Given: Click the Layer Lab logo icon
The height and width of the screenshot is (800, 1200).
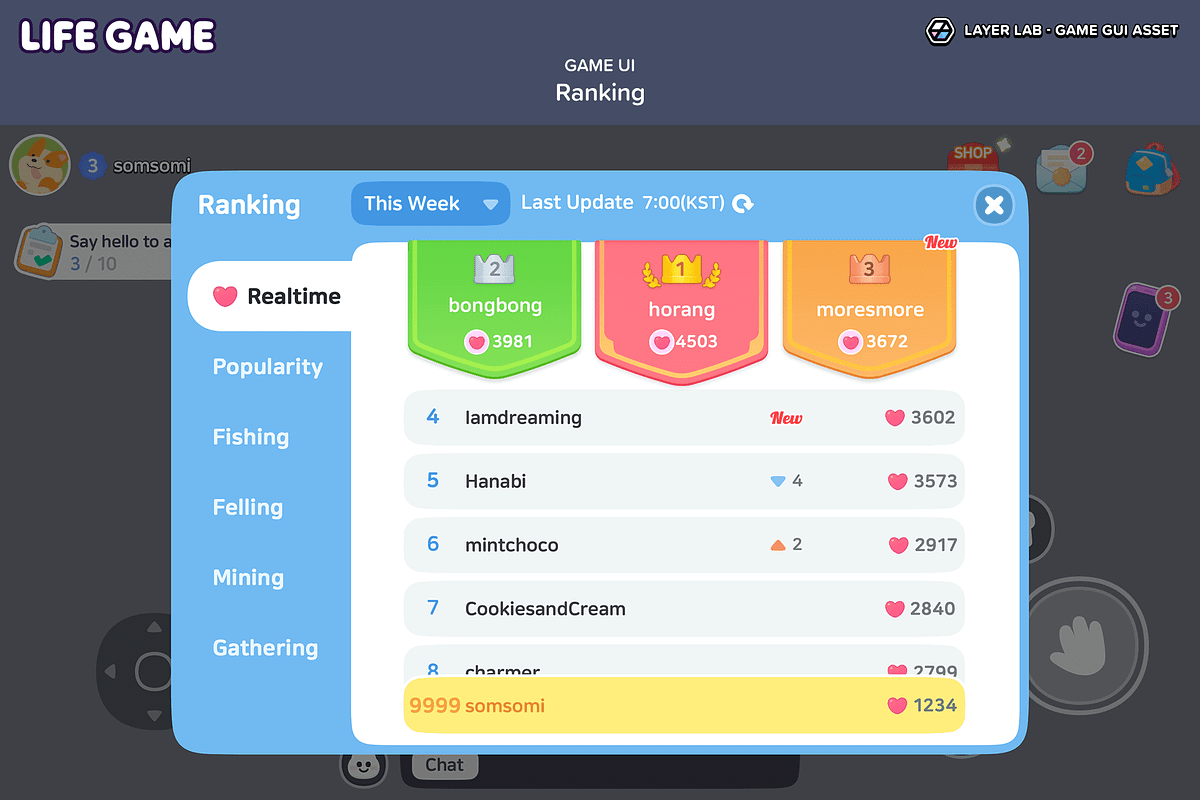Looking at the screenshot, I should click(x=941, y=31).
